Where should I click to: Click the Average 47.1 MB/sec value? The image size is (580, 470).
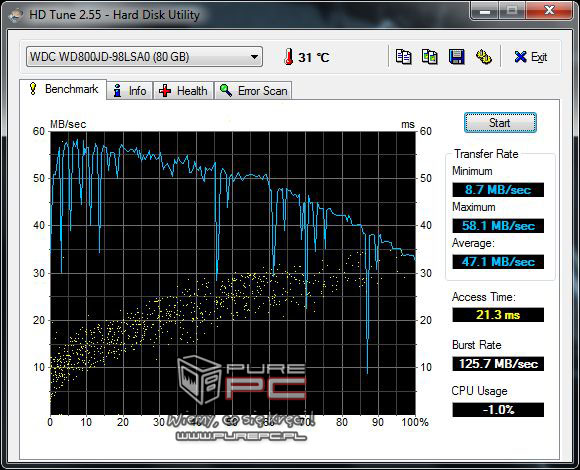pos(498,262)
